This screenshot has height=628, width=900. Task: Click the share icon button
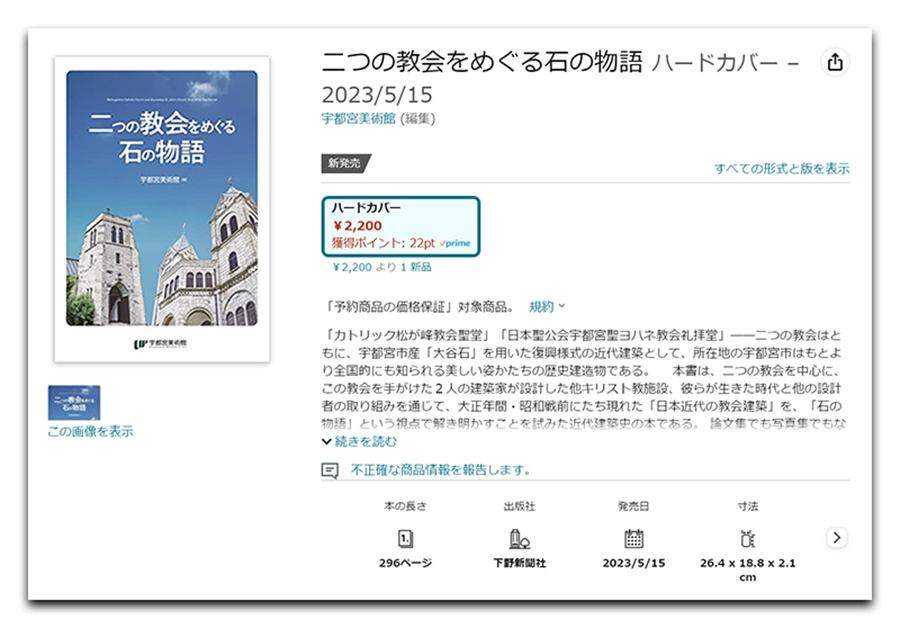[835, 62]
